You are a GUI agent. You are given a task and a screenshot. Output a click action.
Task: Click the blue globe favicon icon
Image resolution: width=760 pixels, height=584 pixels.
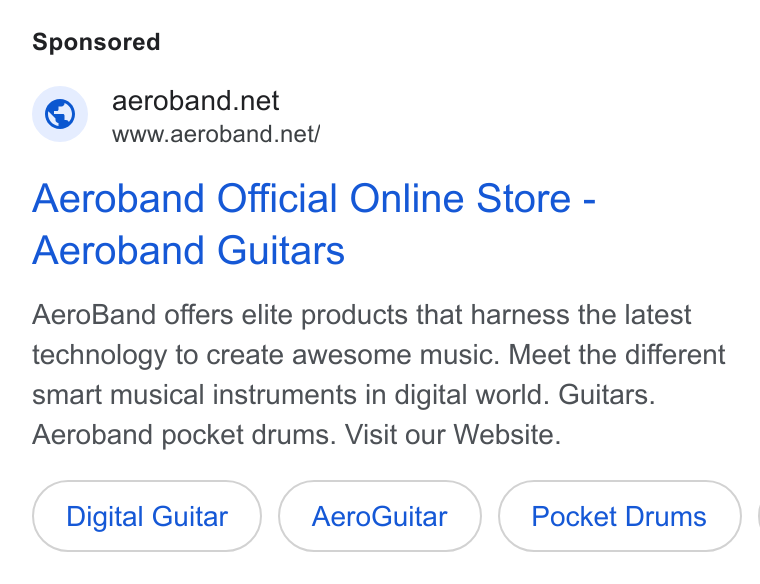(x=60, y=114)
